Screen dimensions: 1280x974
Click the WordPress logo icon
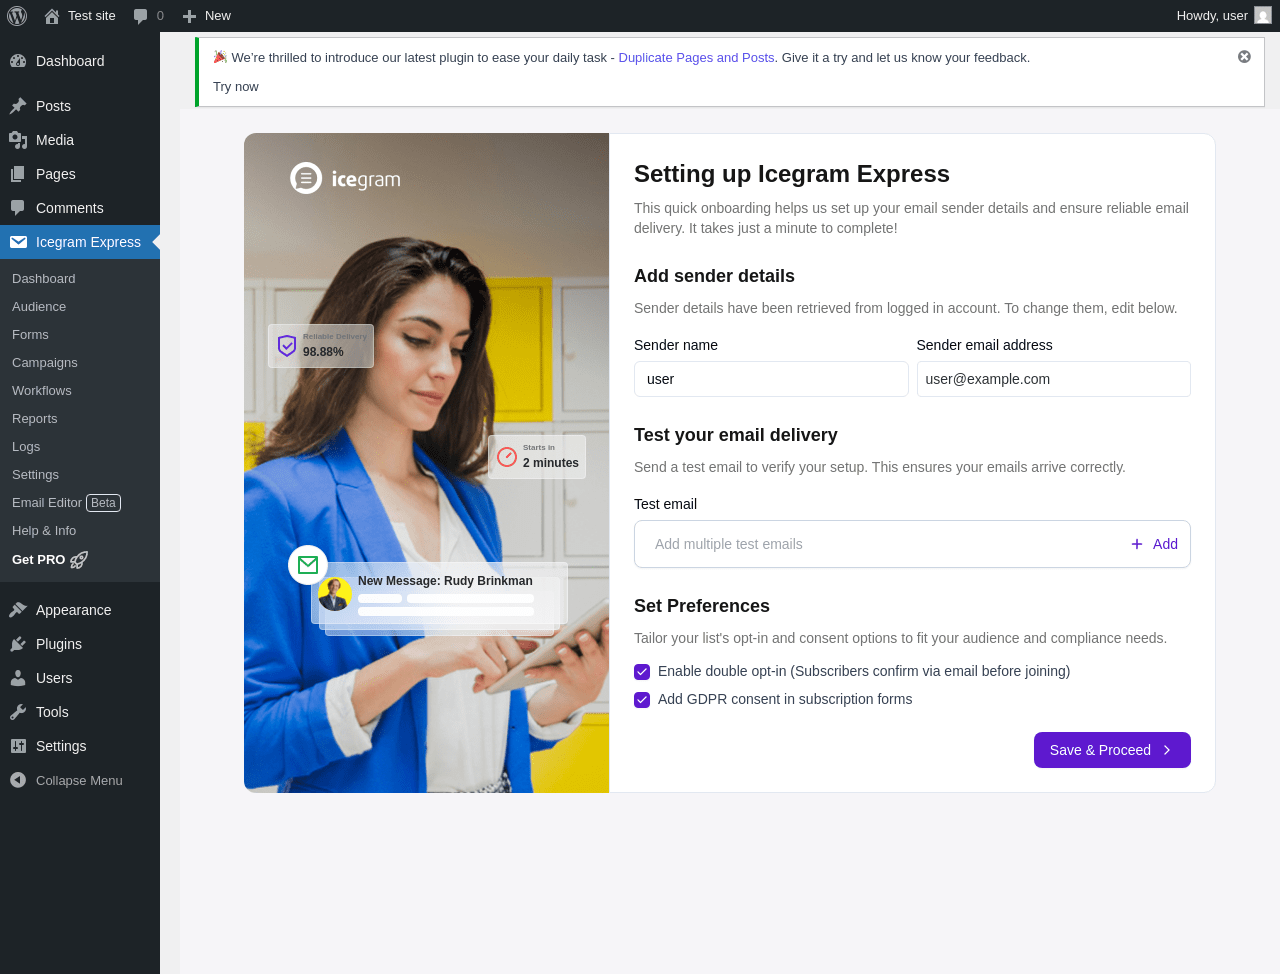(17, 16)
